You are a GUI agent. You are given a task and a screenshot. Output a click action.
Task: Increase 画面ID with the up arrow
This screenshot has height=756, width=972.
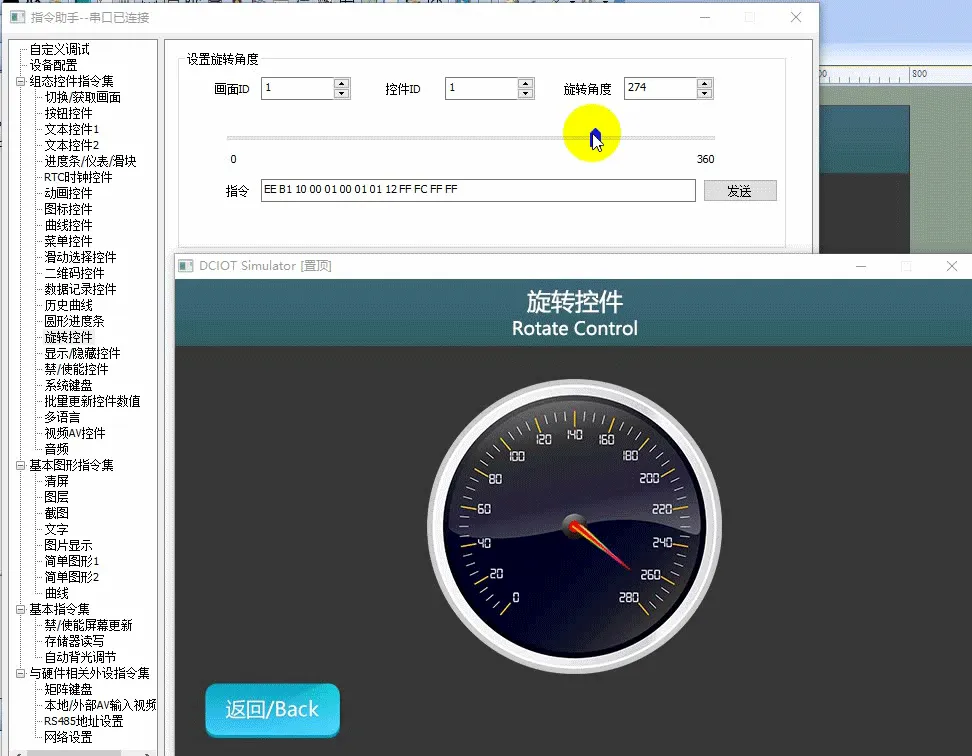(x=341, y=83)
